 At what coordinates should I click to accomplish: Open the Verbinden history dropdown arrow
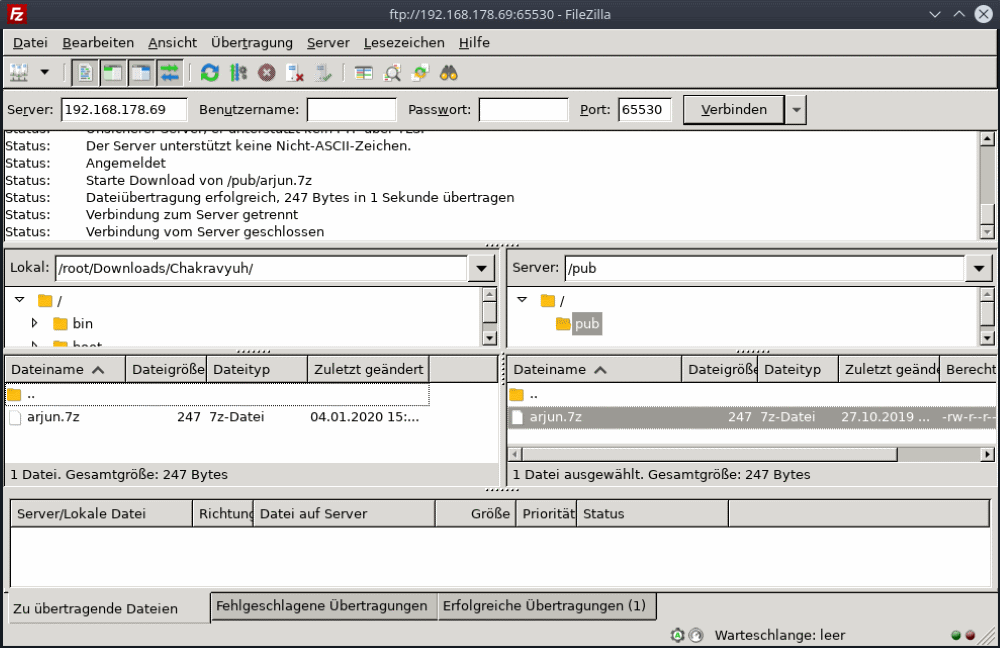click(x=796, y=110)
